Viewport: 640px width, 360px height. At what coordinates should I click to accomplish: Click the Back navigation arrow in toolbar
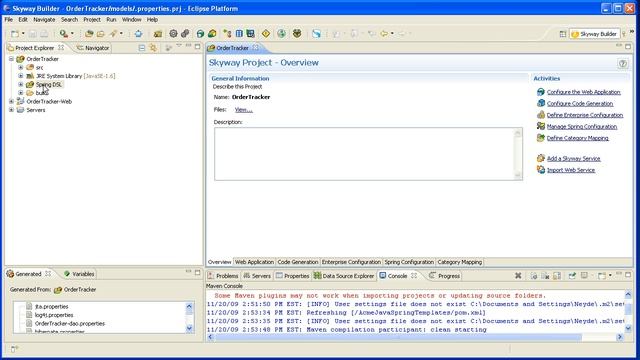click(384, 34)
